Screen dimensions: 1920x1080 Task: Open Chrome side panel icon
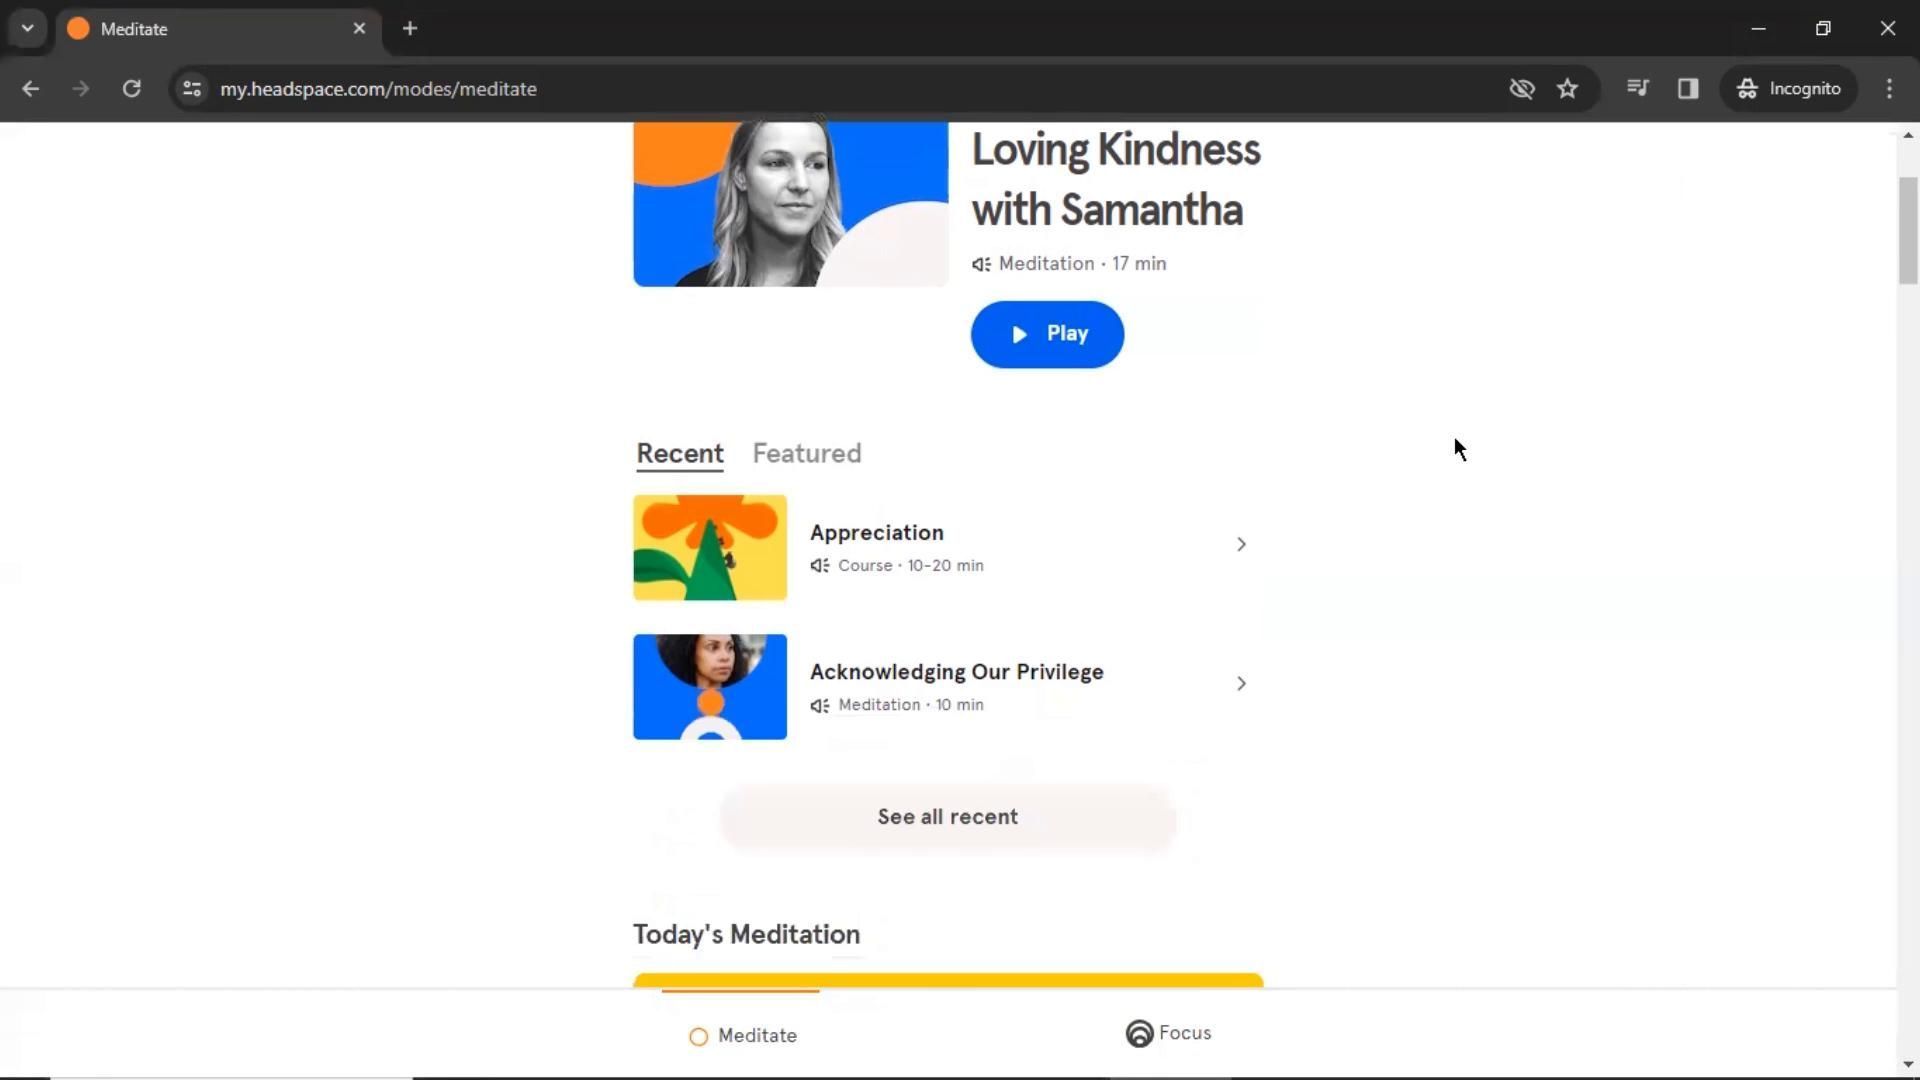(x=1688, y=88)
